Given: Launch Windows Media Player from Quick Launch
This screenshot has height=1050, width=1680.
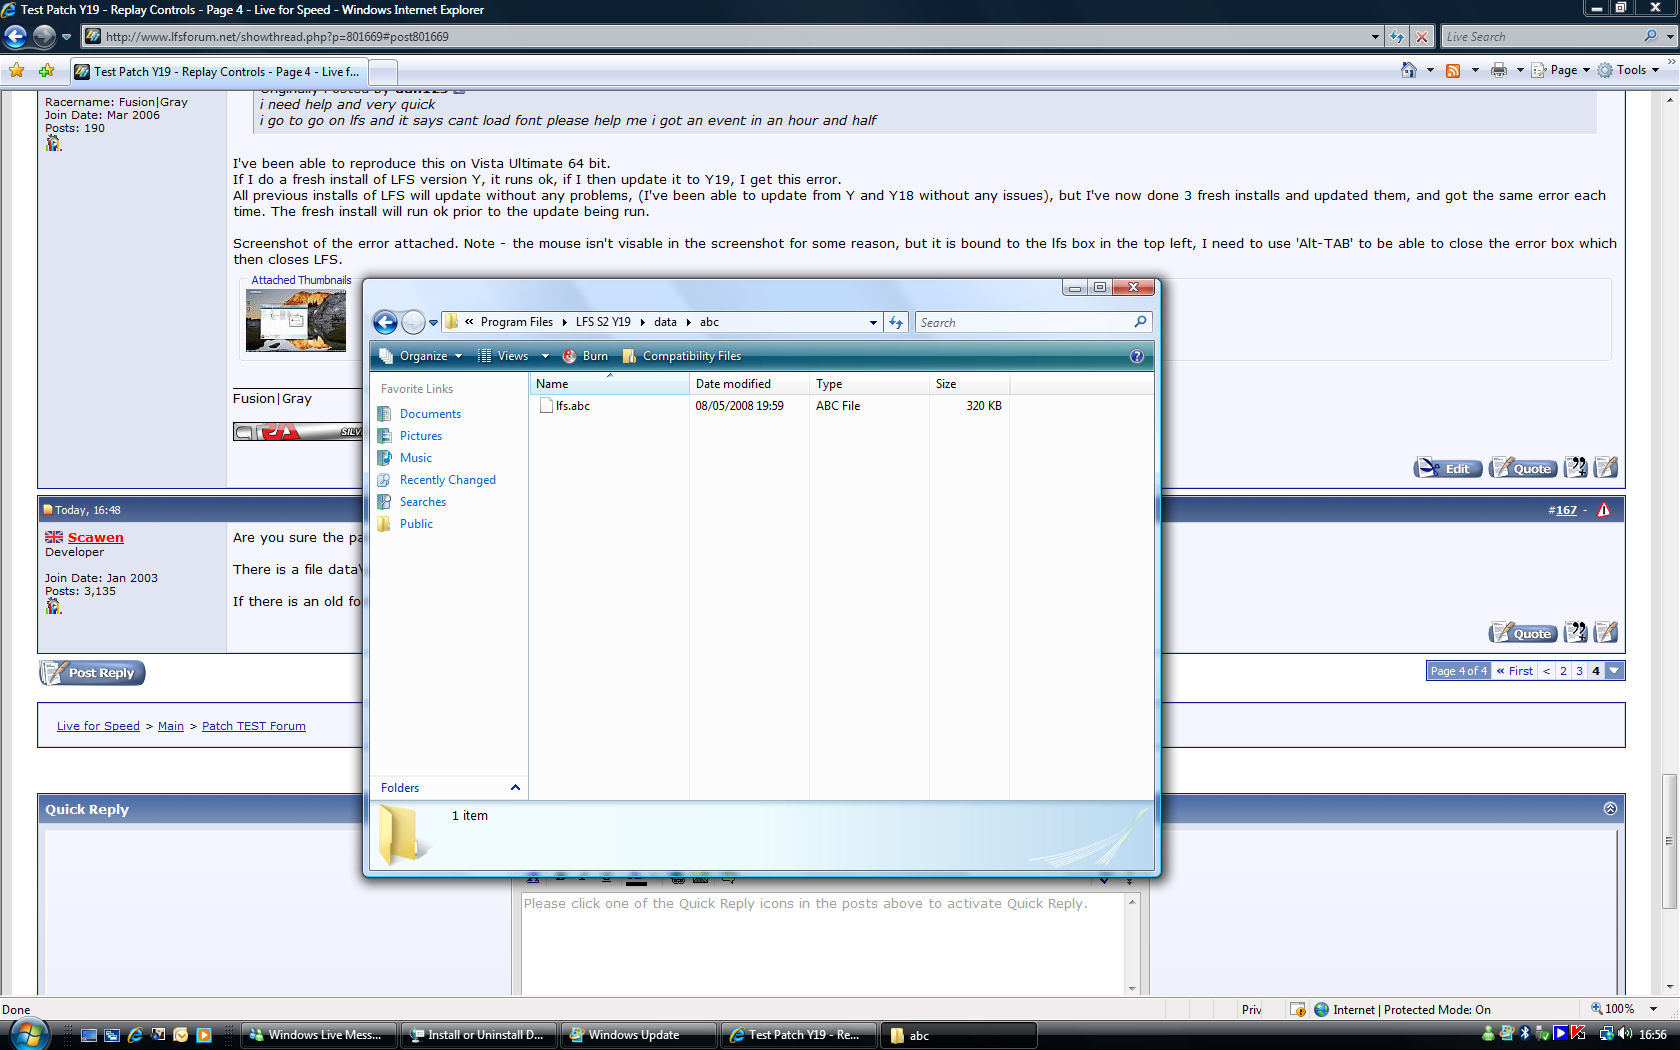Looking at the screenshot, I should coord(204,1035).
